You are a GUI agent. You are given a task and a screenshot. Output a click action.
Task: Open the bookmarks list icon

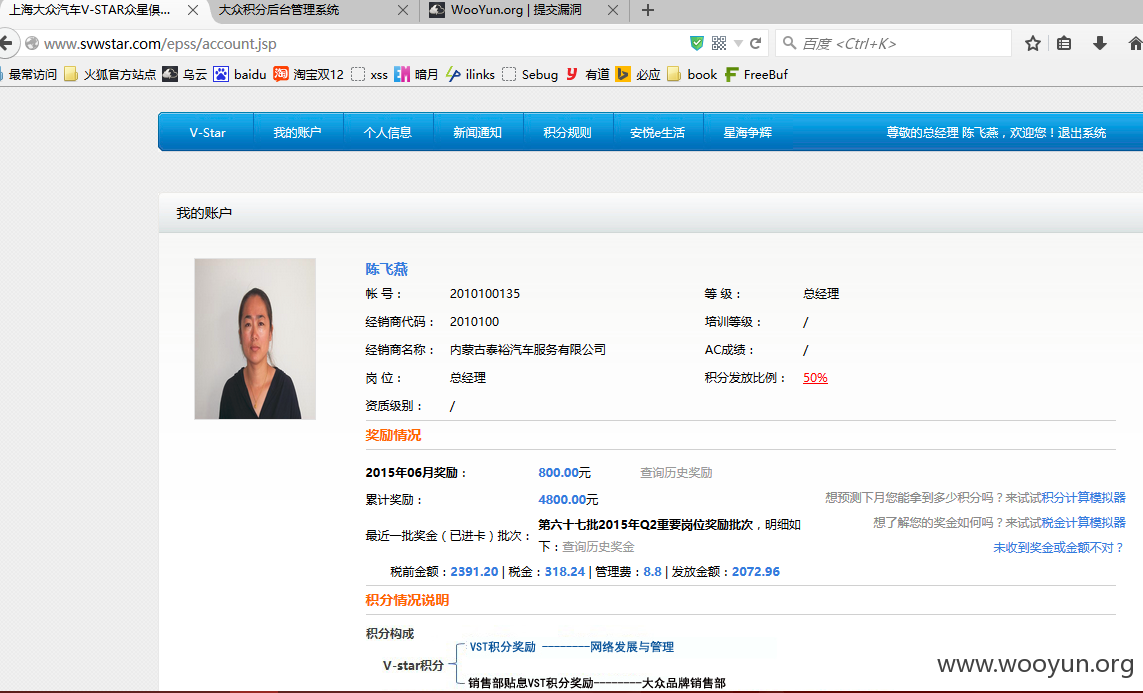(1064, 44)
